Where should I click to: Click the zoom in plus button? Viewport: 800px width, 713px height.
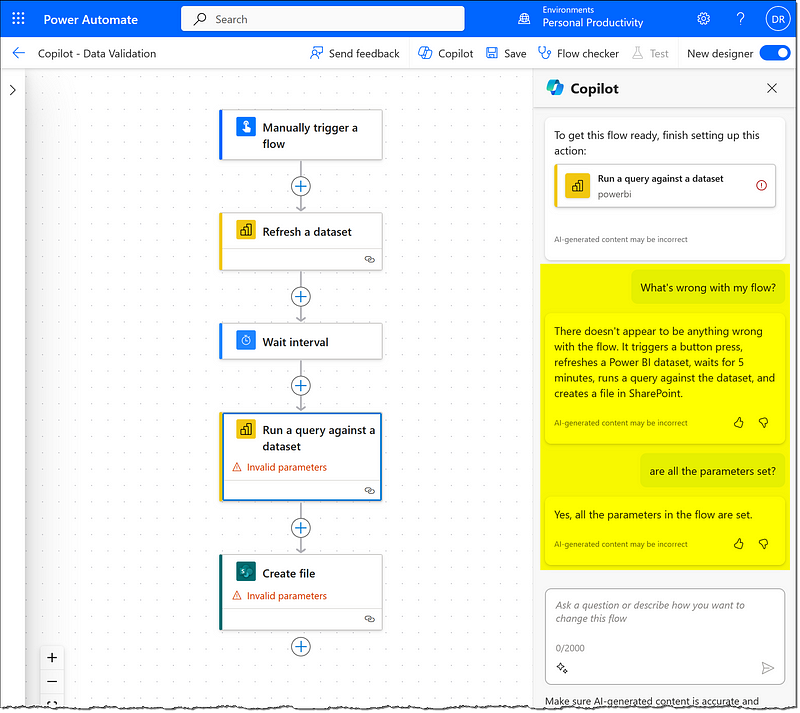click(53, 658)
